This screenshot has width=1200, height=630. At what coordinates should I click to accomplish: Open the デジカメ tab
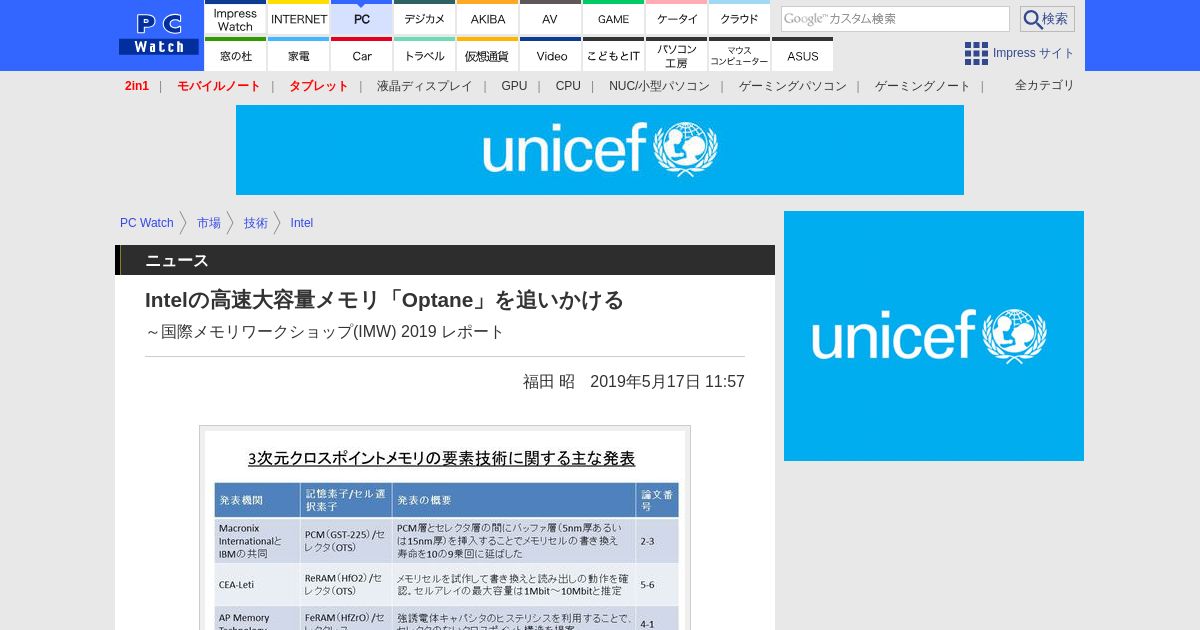pos(425,17)
